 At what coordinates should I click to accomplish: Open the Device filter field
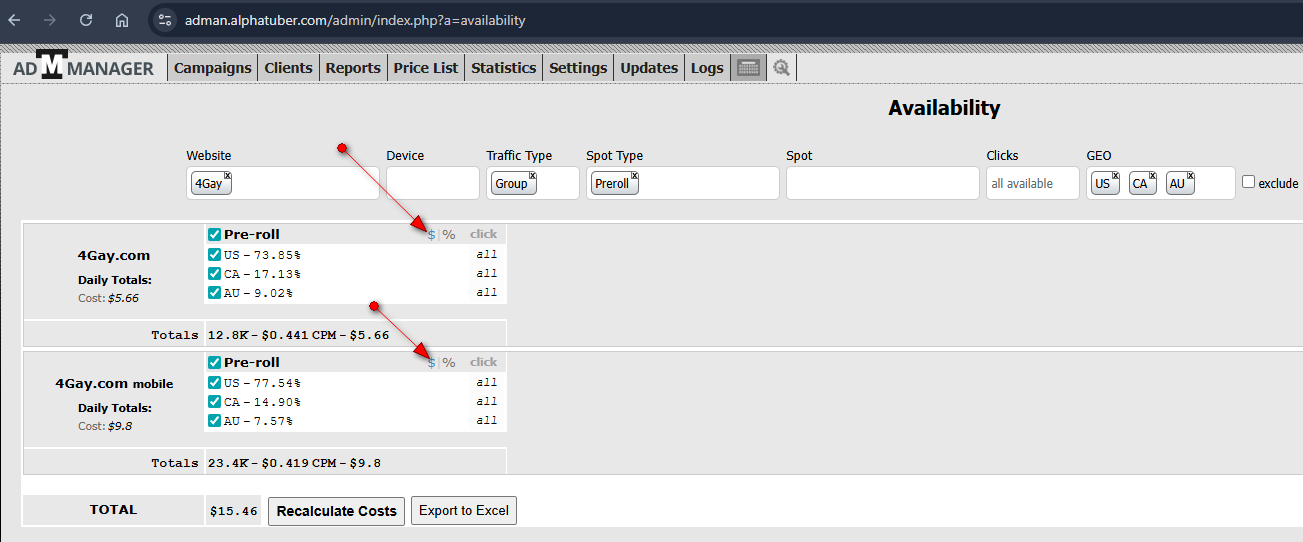[433, 183]
